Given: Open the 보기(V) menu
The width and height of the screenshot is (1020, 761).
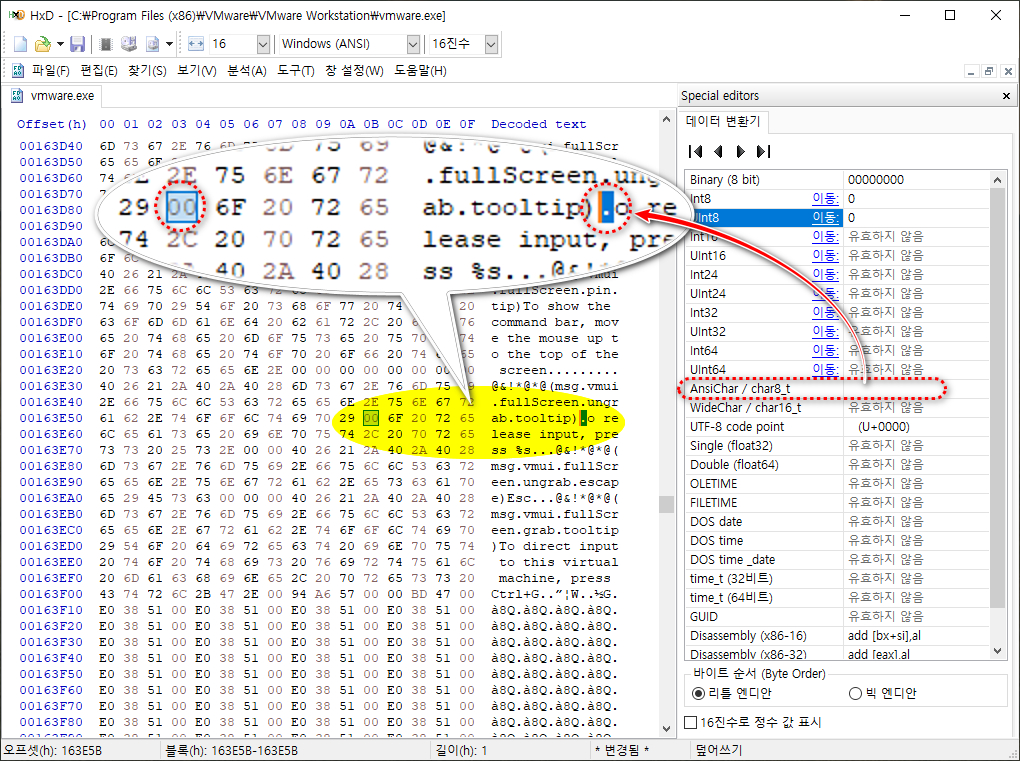Looking at the screenshot, I should point(196,70).
